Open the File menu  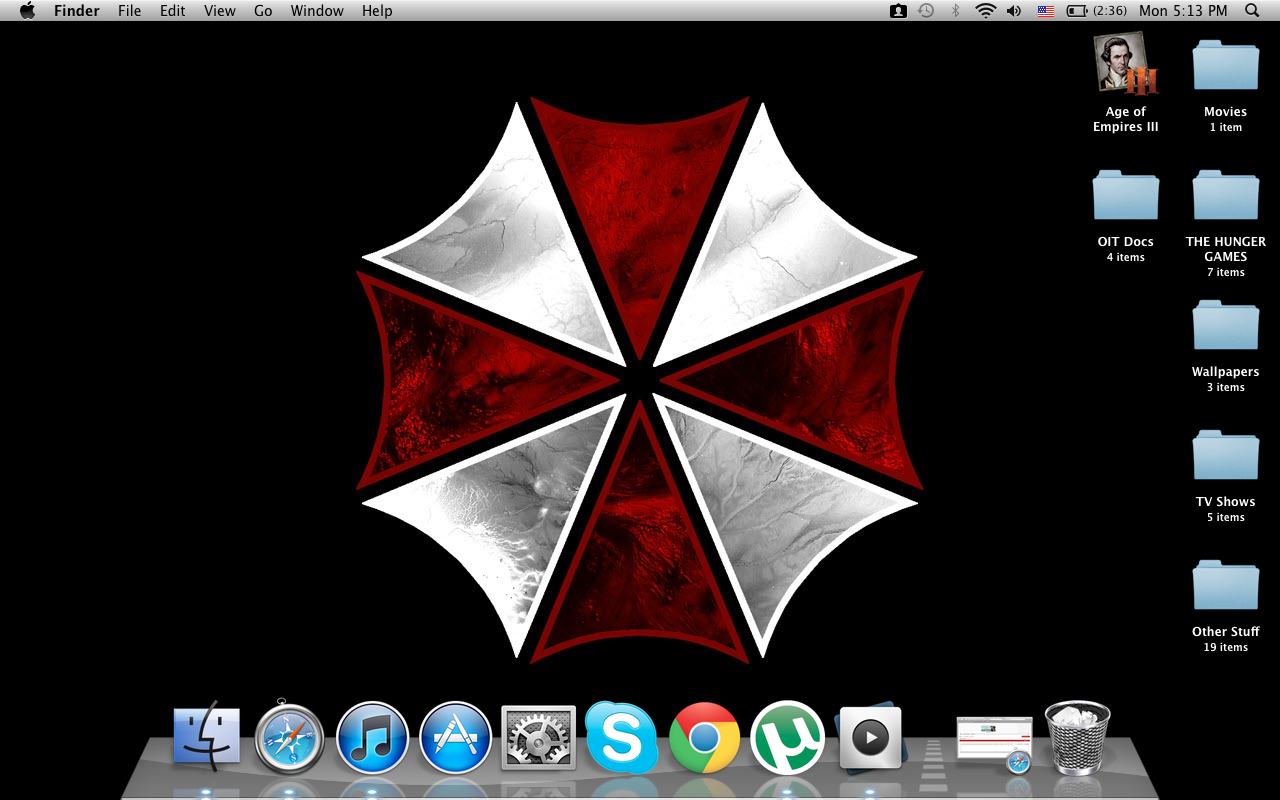(129, 11)
